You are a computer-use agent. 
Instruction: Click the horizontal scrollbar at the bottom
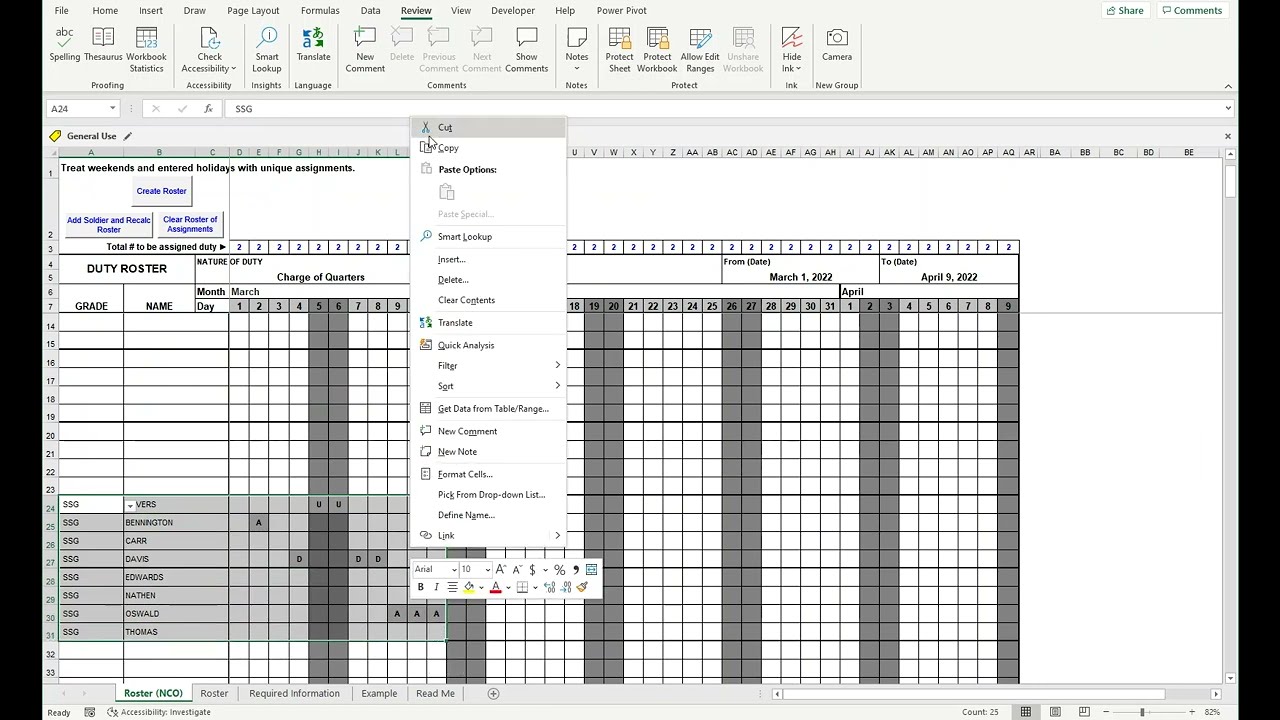coord(995,693)
